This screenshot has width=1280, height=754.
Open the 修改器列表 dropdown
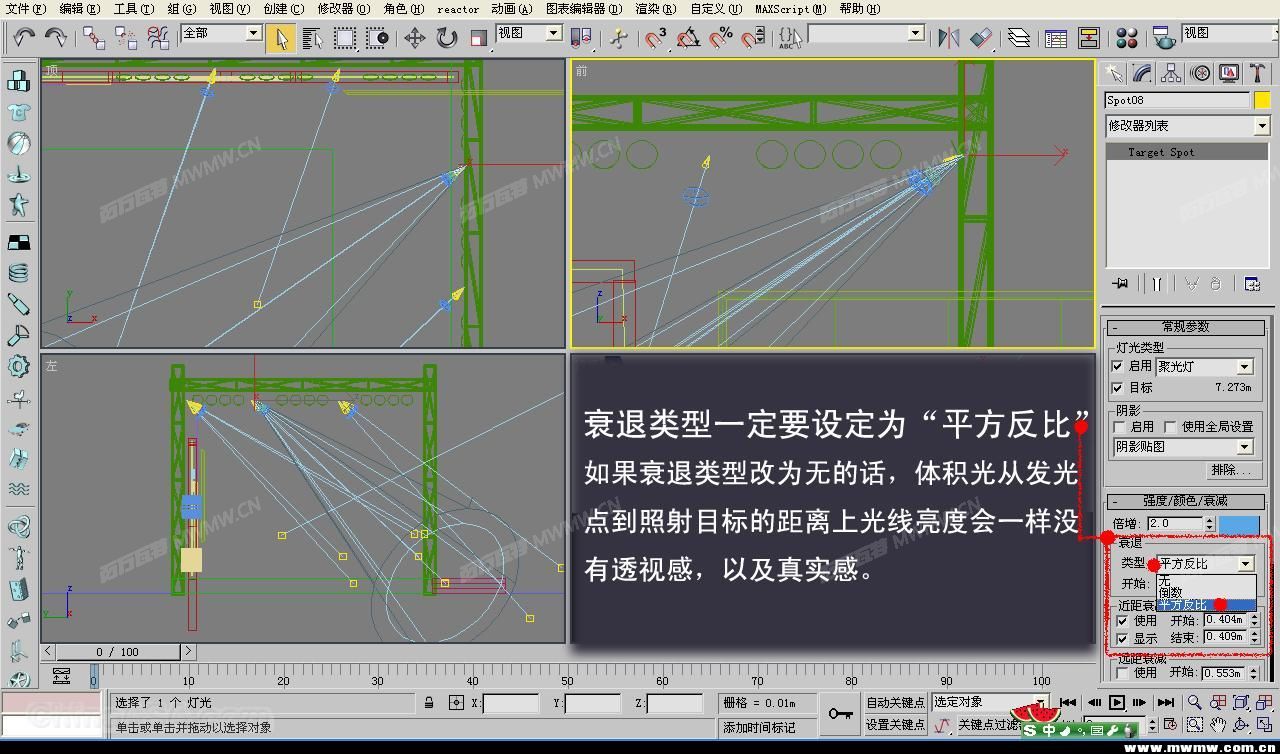(x=1187, y=126)
